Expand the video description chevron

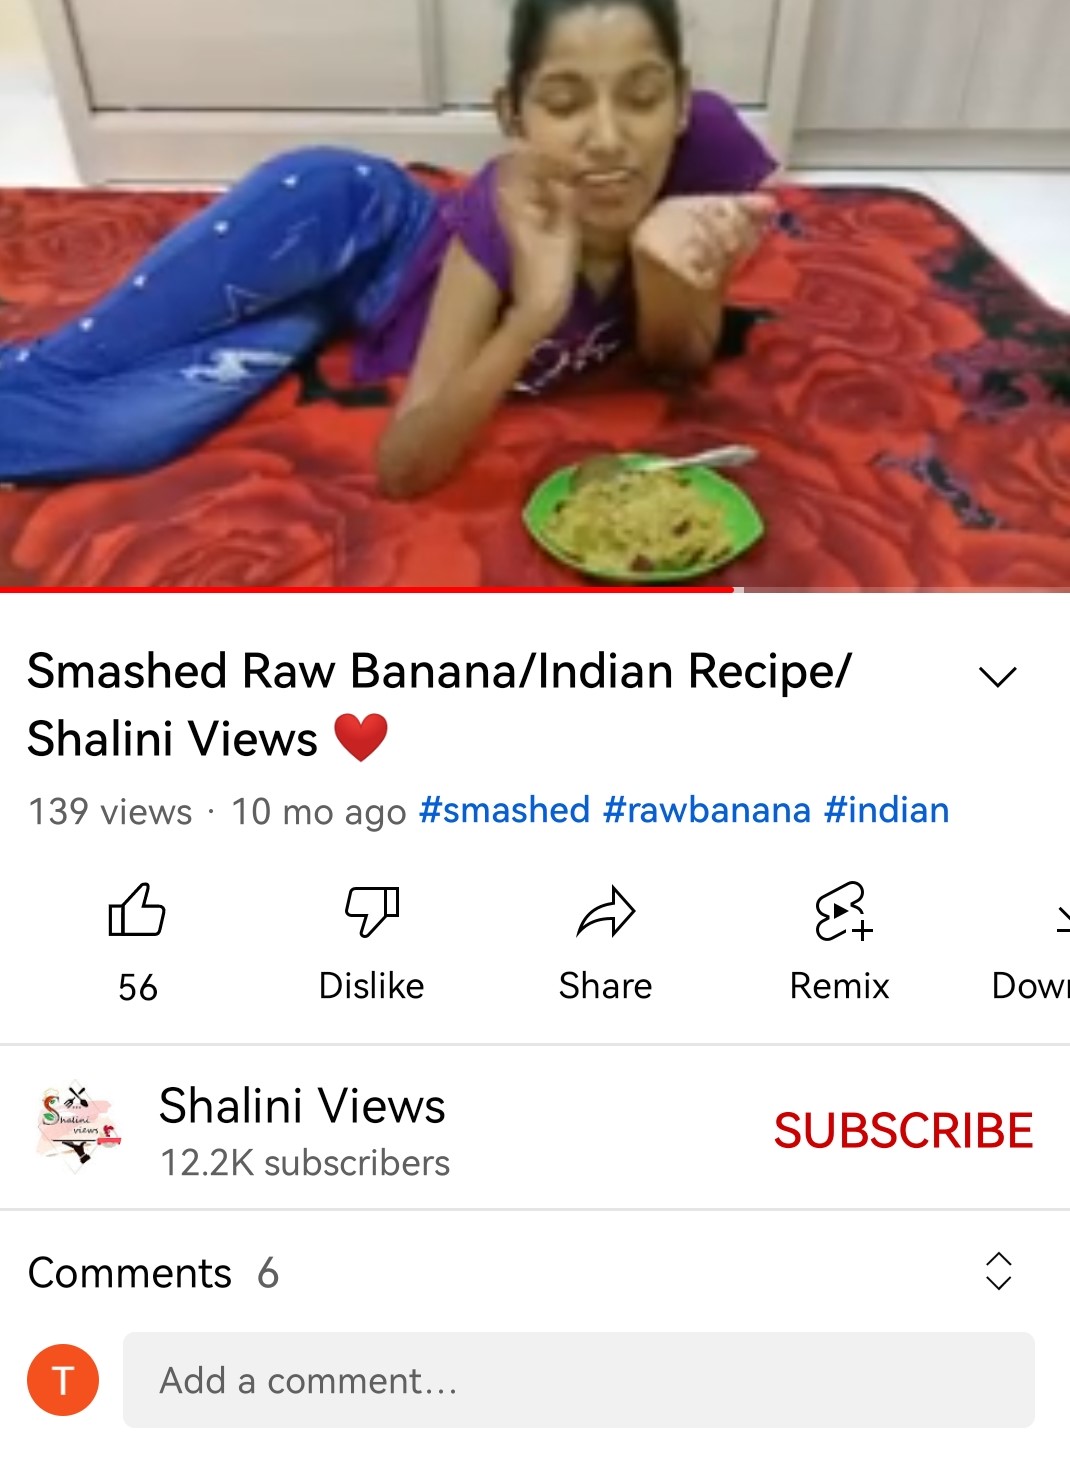[997, 677]
